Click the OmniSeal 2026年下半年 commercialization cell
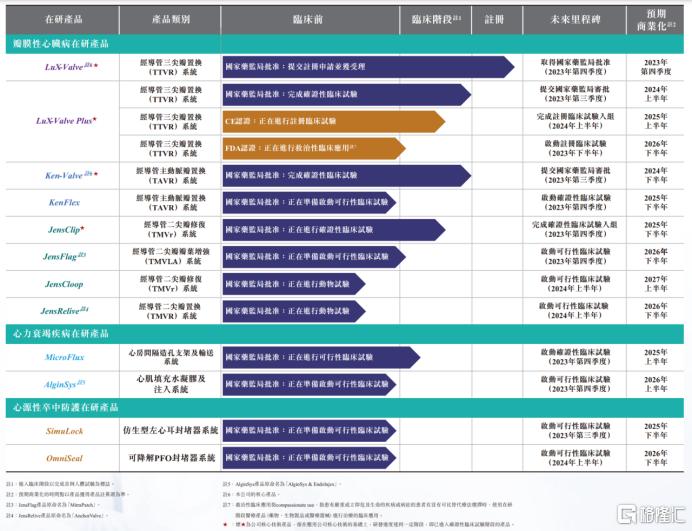692x531 pixels. 656,458
